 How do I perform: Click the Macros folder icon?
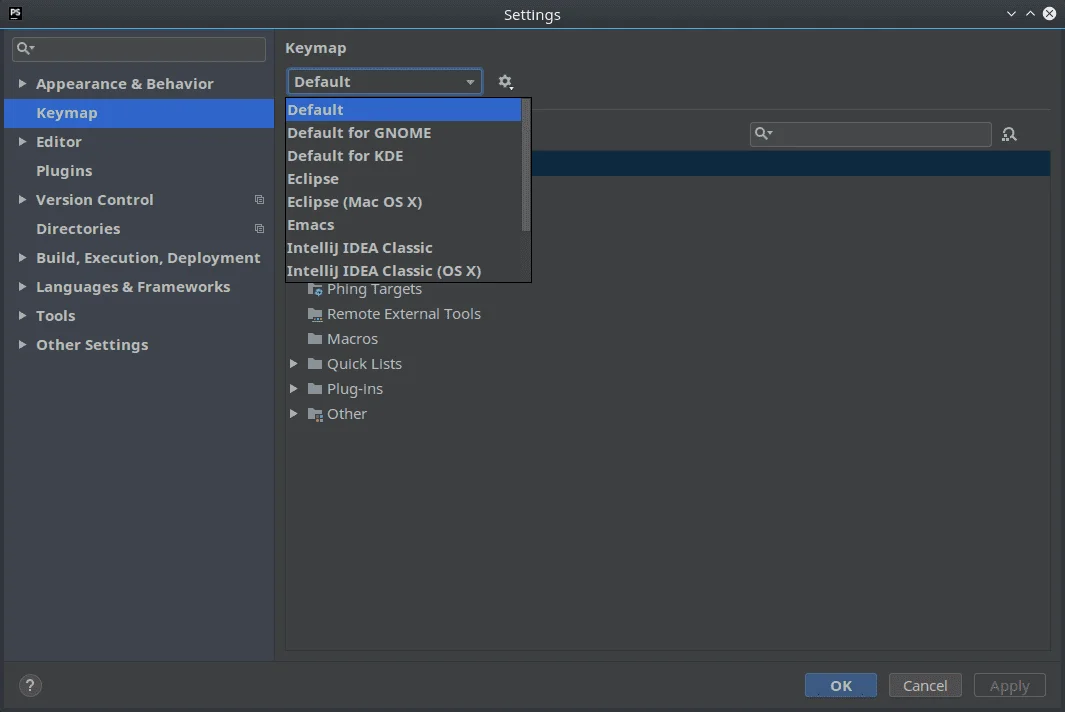pyautogui.click(x=314, y=338)
